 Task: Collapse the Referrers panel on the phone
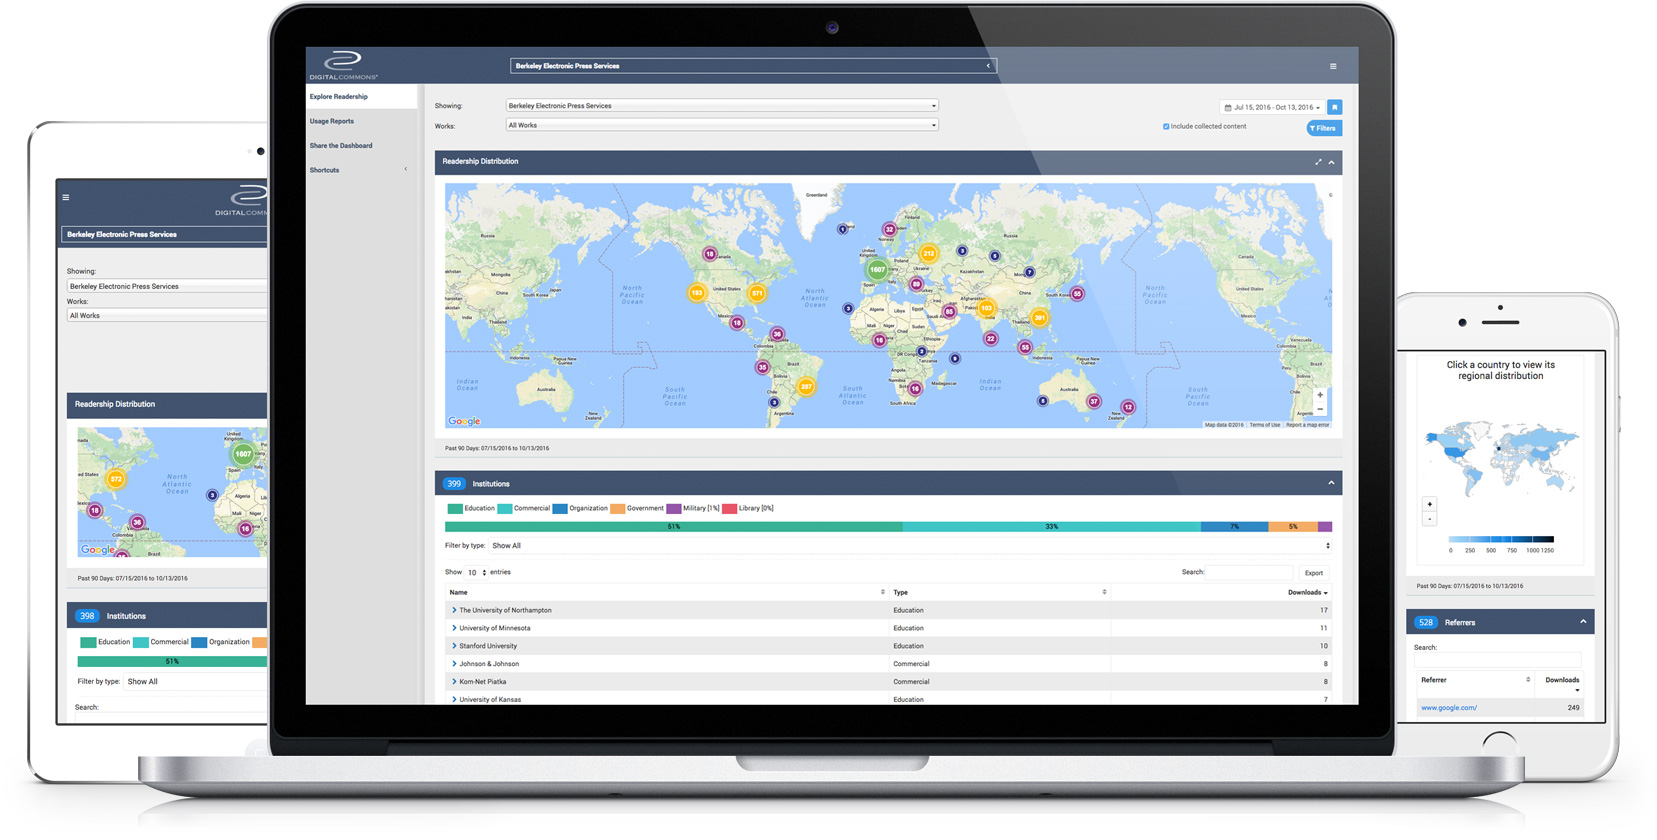tap(1583, 622)
